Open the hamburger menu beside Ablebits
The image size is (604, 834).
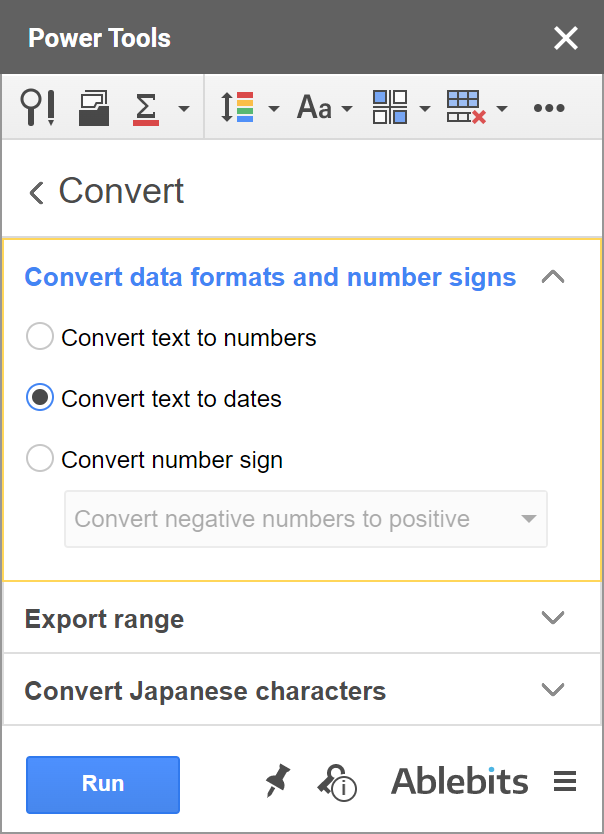tap(565, 781)
